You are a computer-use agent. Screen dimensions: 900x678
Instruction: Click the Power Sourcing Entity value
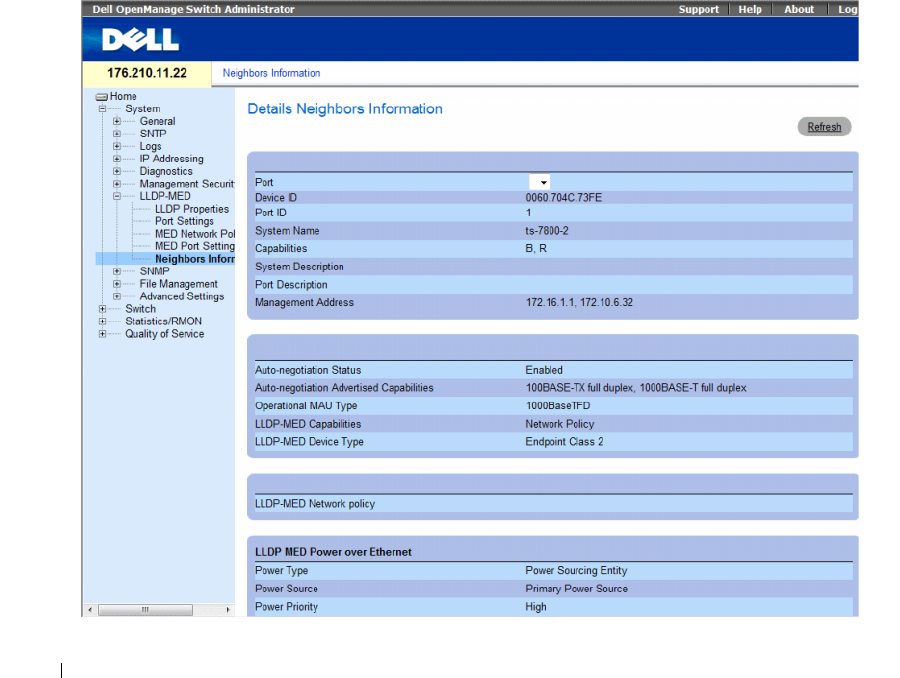[576, 571]
